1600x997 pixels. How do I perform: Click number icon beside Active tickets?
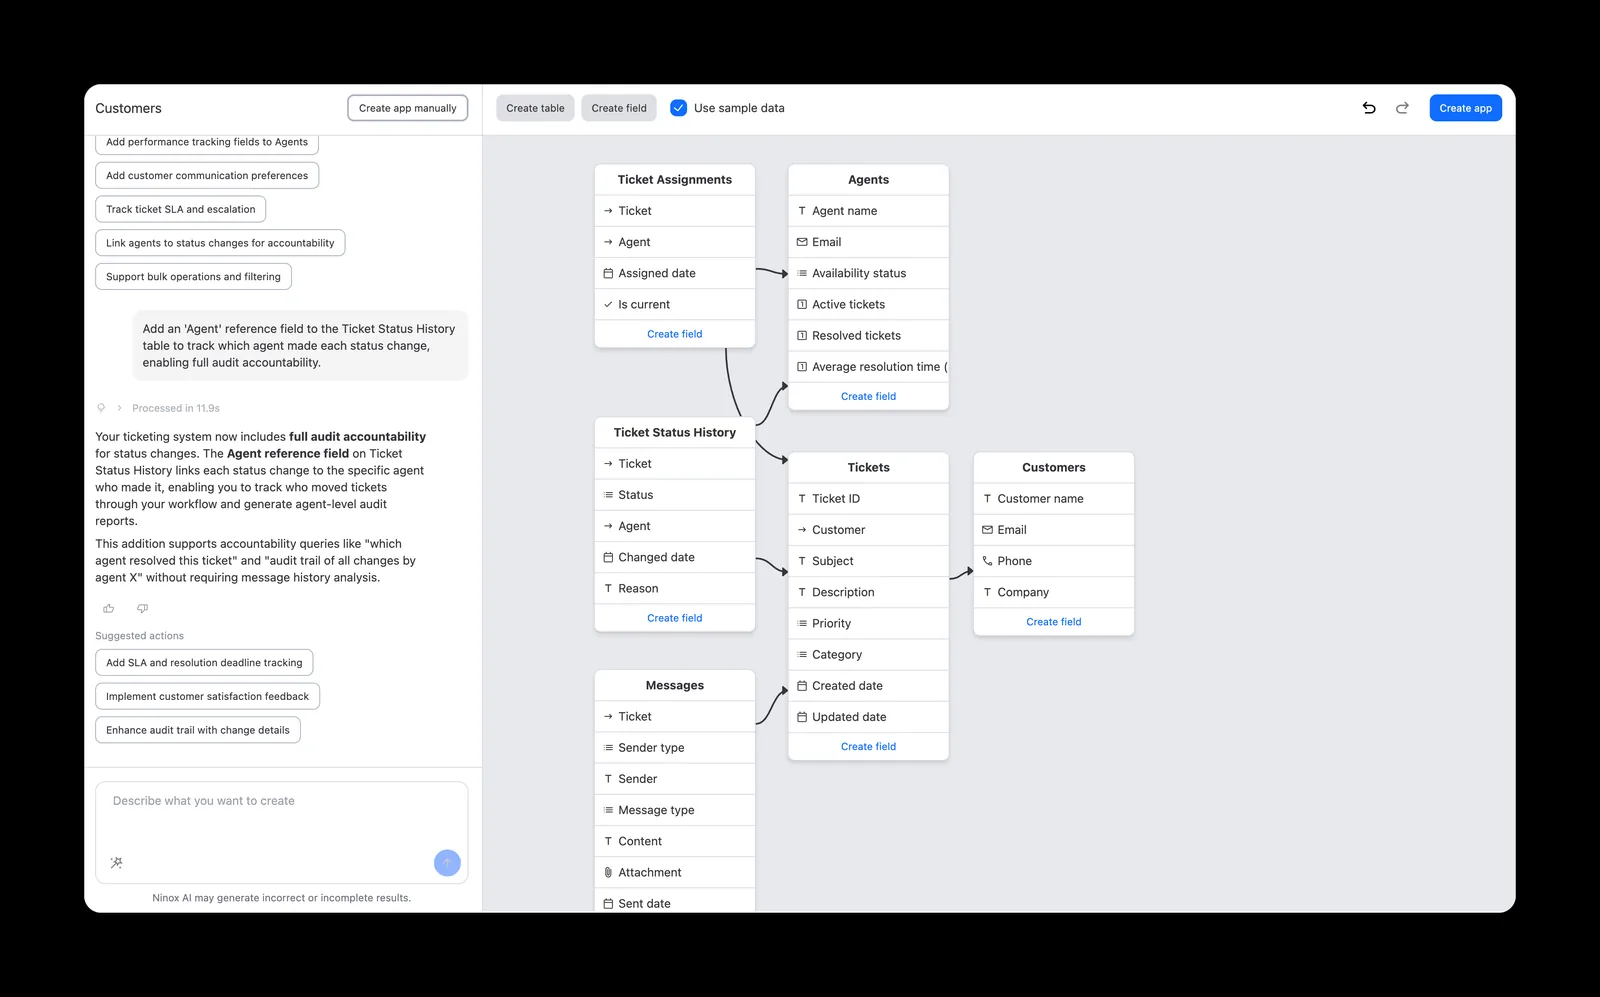click(802, 304)
